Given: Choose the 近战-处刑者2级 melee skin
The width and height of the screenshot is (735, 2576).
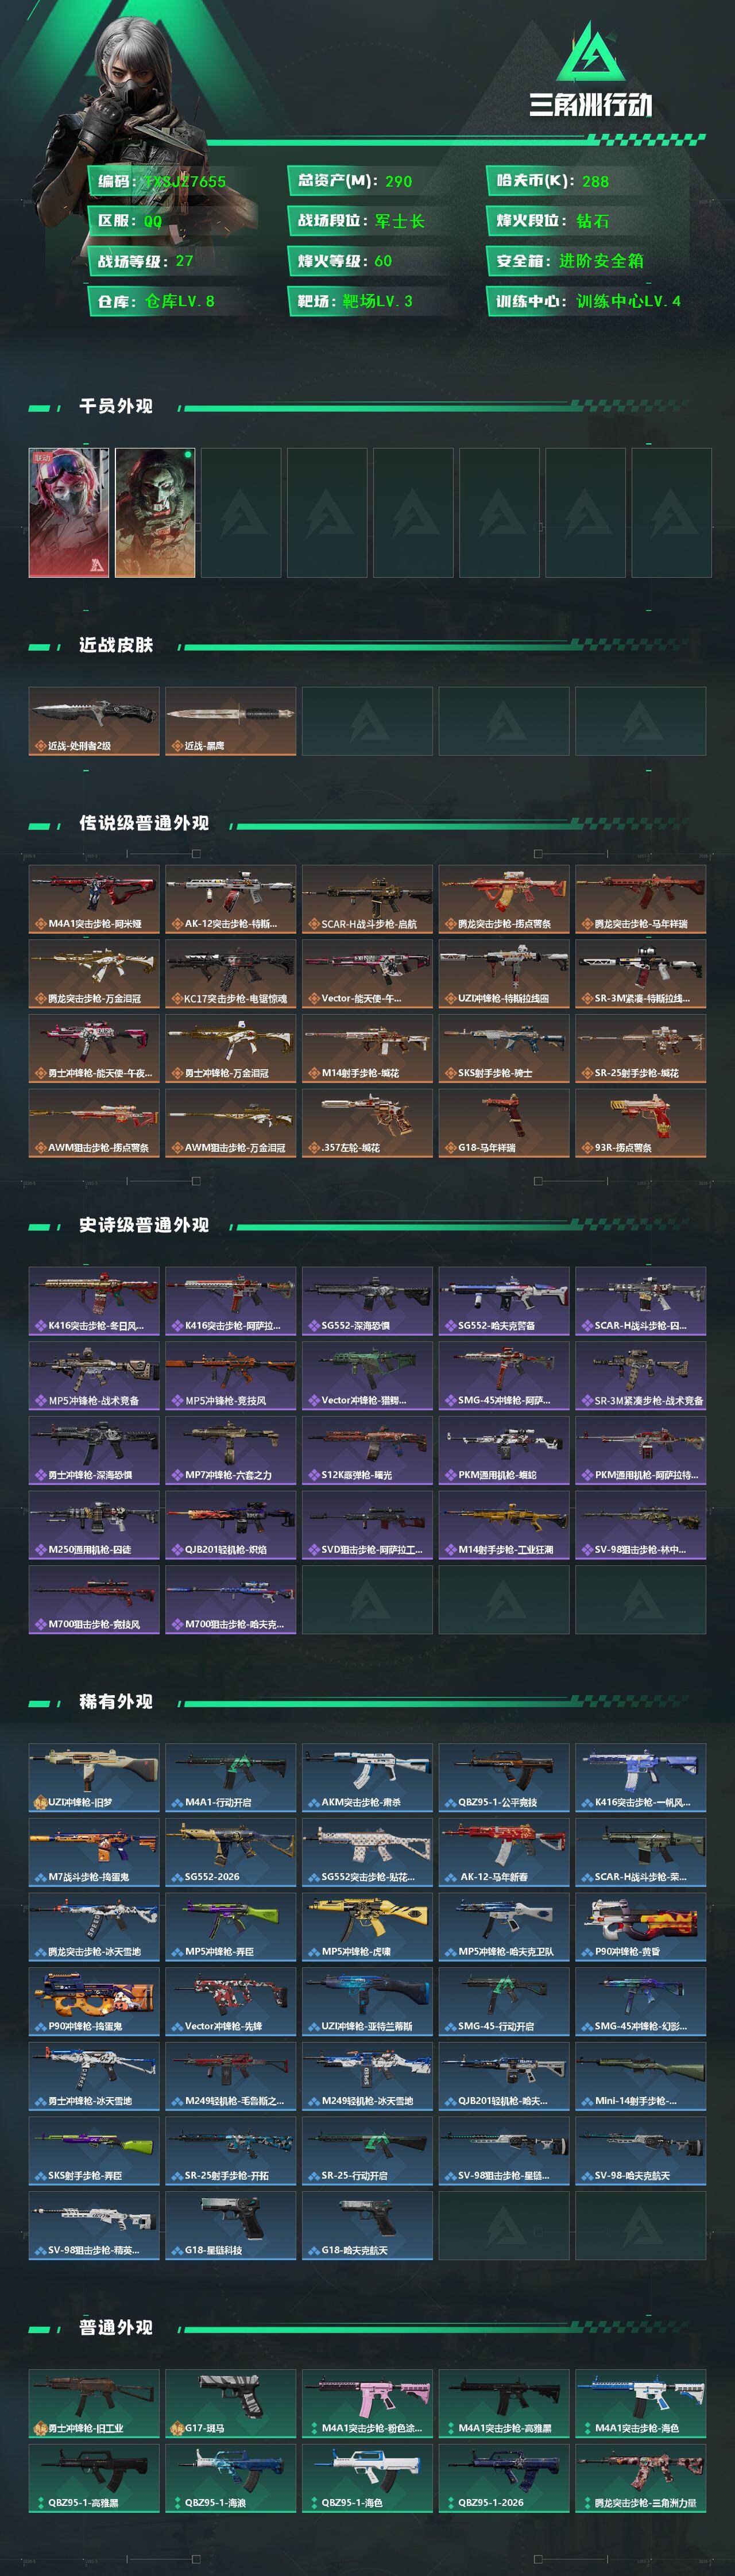Looking at the screenshot, I should [x=94, y=721].
